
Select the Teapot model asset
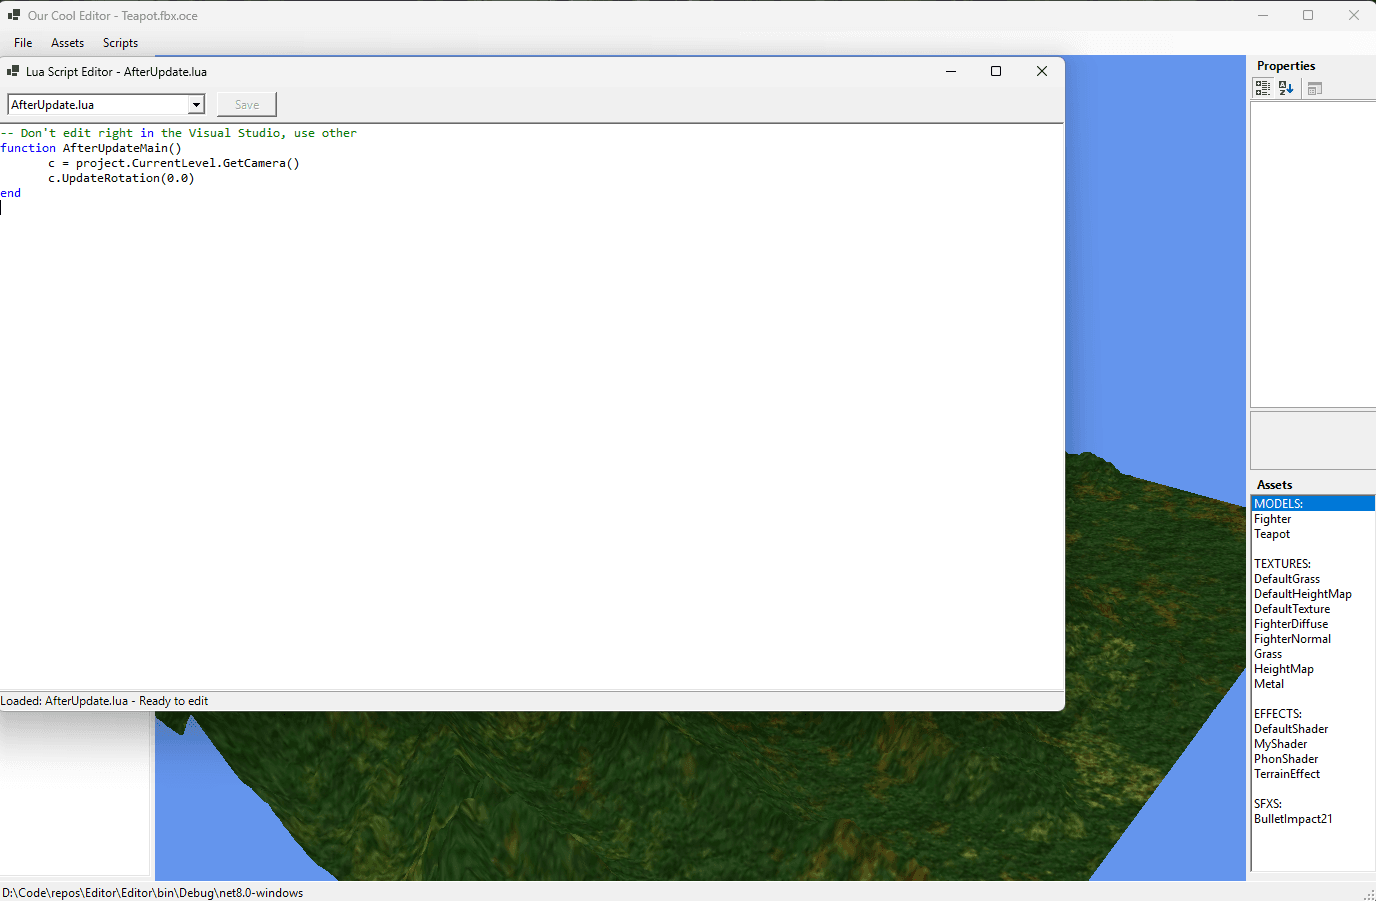click(1271, 533)
